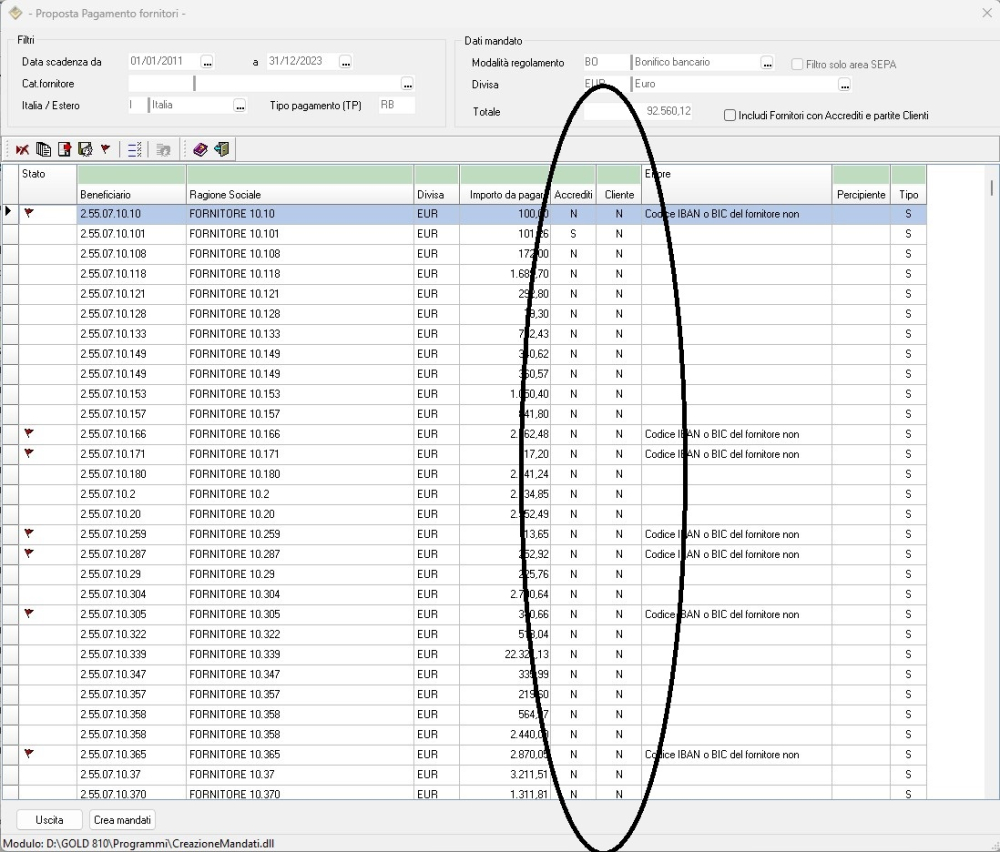Click the red flag toolbar icon
This screenshot has width=1000, height=852.
coord(105,149)
